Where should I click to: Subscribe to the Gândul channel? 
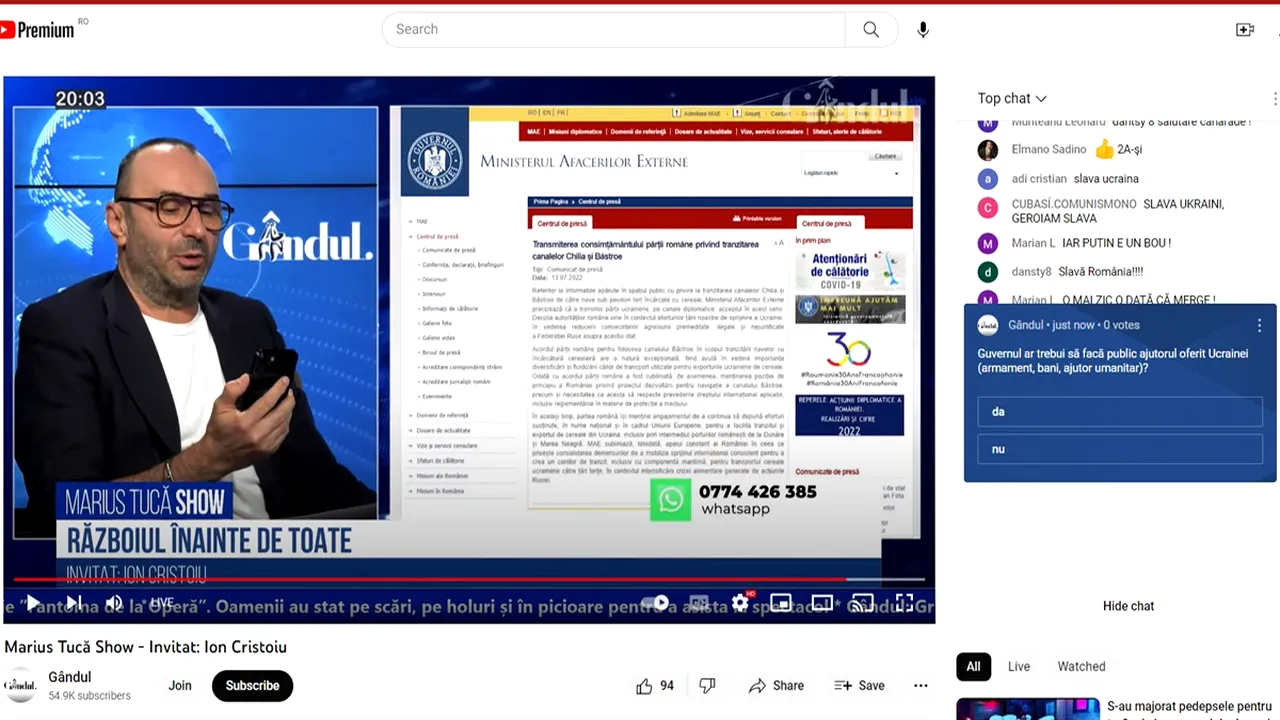pyautogui.click(x=252, y=686)
